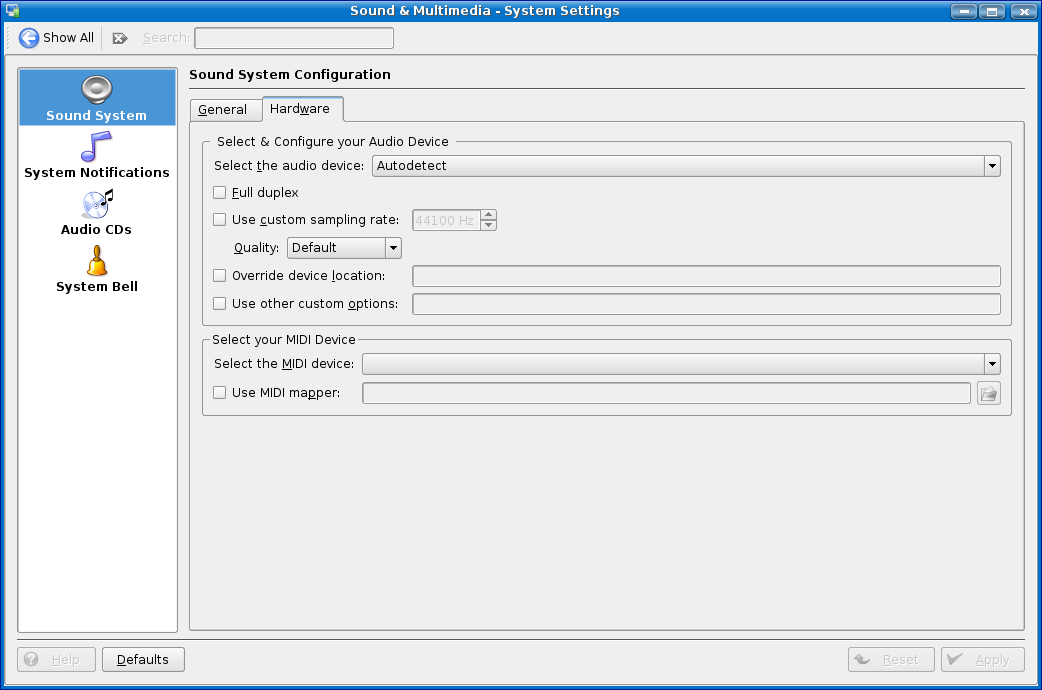Open the window menu icon in title bar
1042x690 pixels.
13,11
